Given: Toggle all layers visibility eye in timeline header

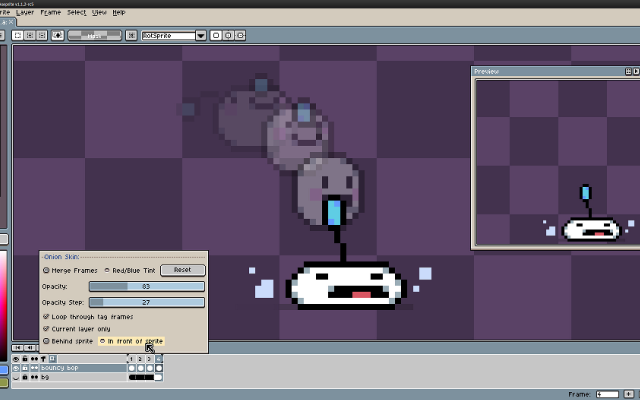Looking at the screenshot, I should [16, 359].
